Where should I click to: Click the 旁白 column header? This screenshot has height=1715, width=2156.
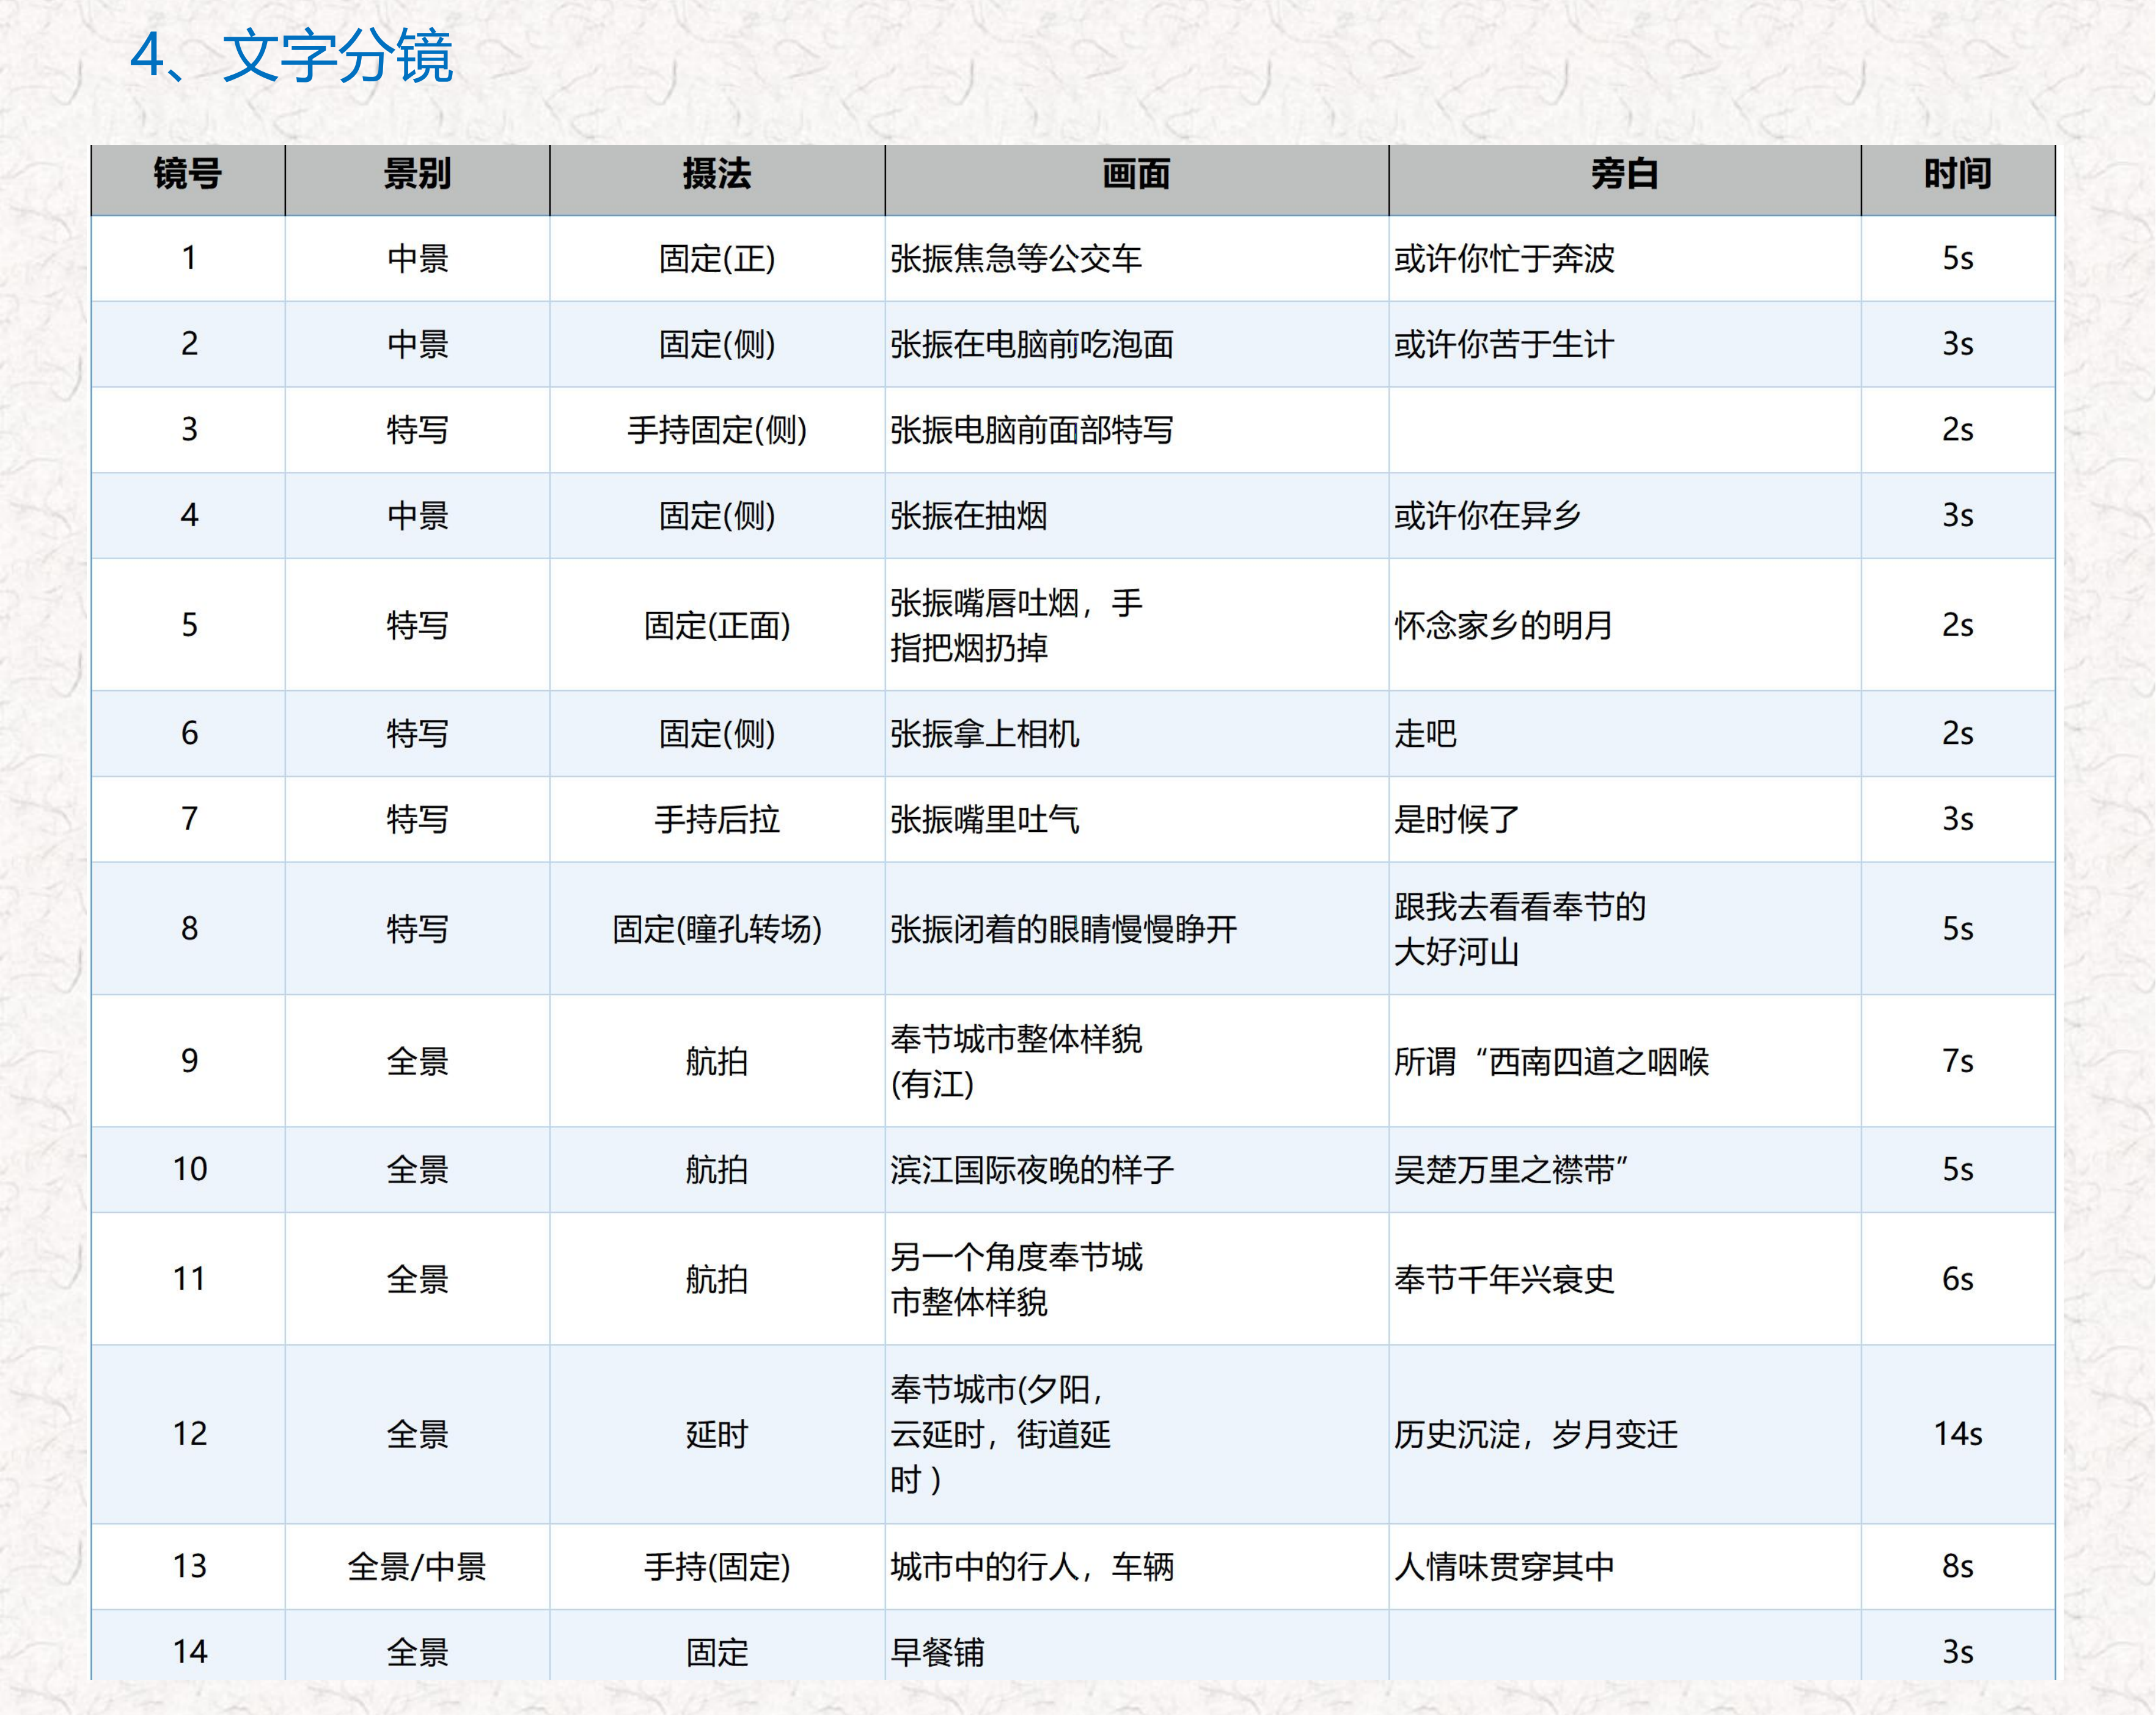pyautogui.click(x=1624, y=175)
